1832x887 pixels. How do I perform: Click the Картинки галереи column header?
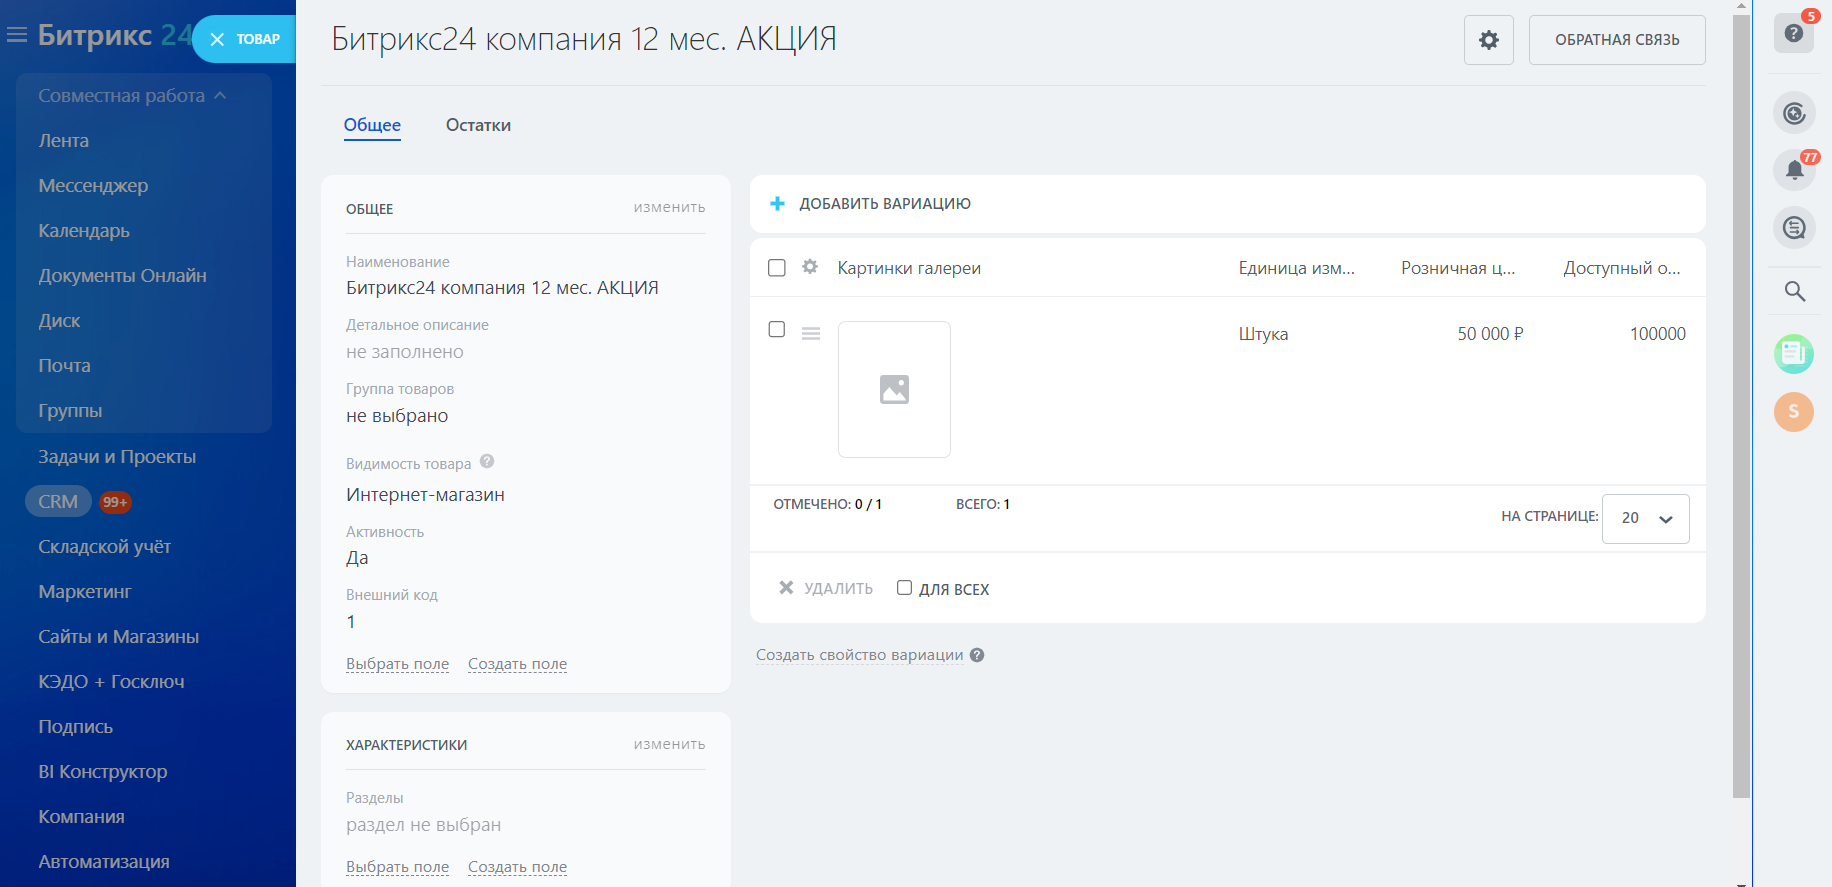(x=909, y=268)
